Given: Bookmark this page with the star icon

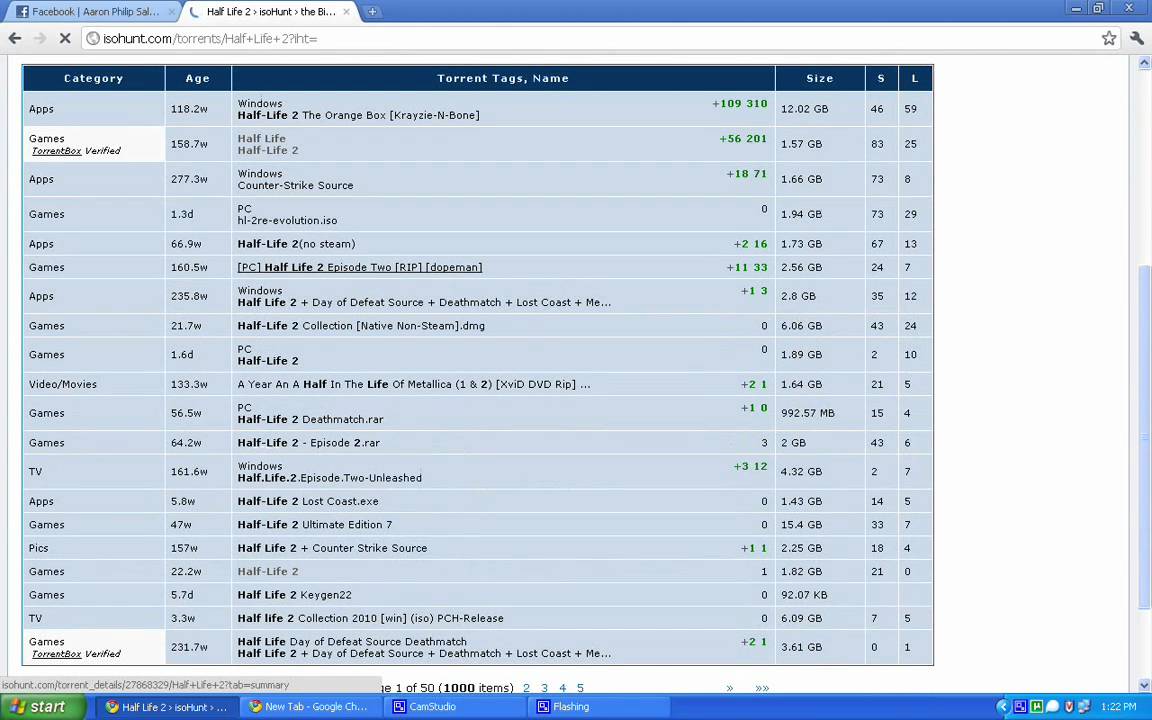Looking at the screenshot, I should click(x=1109, y=38).
